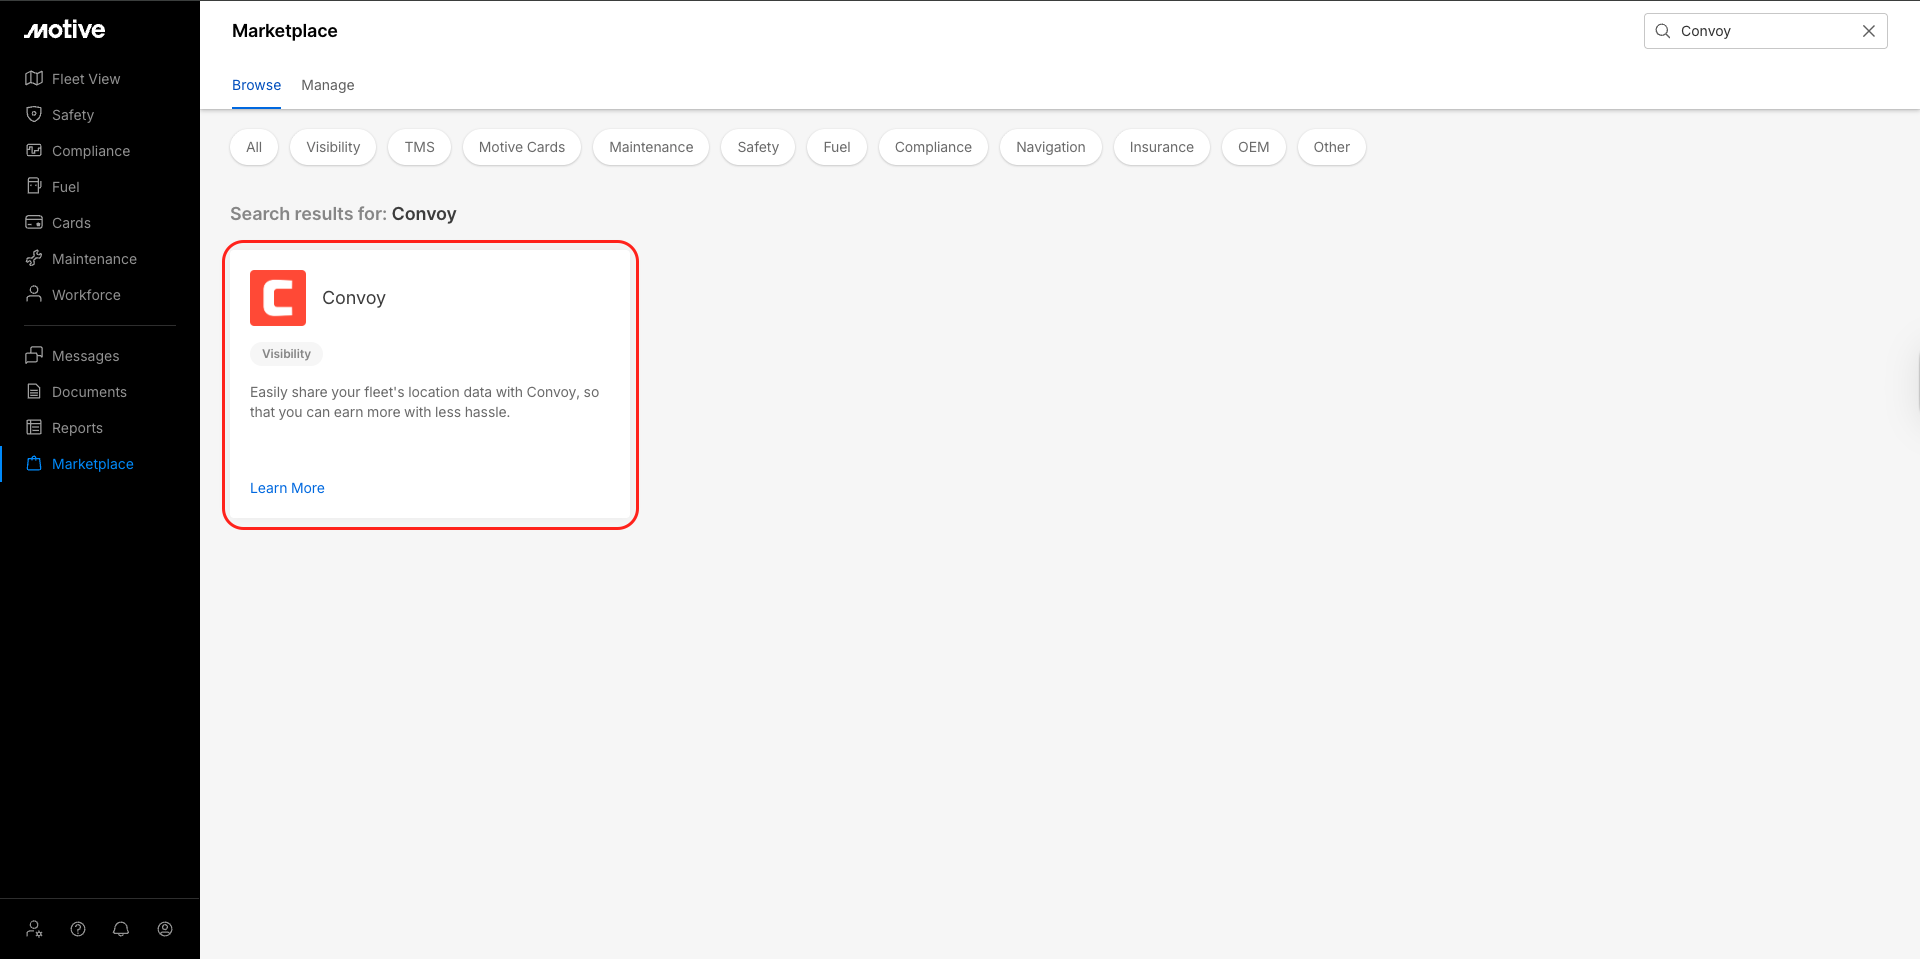The height and width of the screenshot is (959, 1920).
Task: Filter by Compliance category chip
Action: click(933, 147)
